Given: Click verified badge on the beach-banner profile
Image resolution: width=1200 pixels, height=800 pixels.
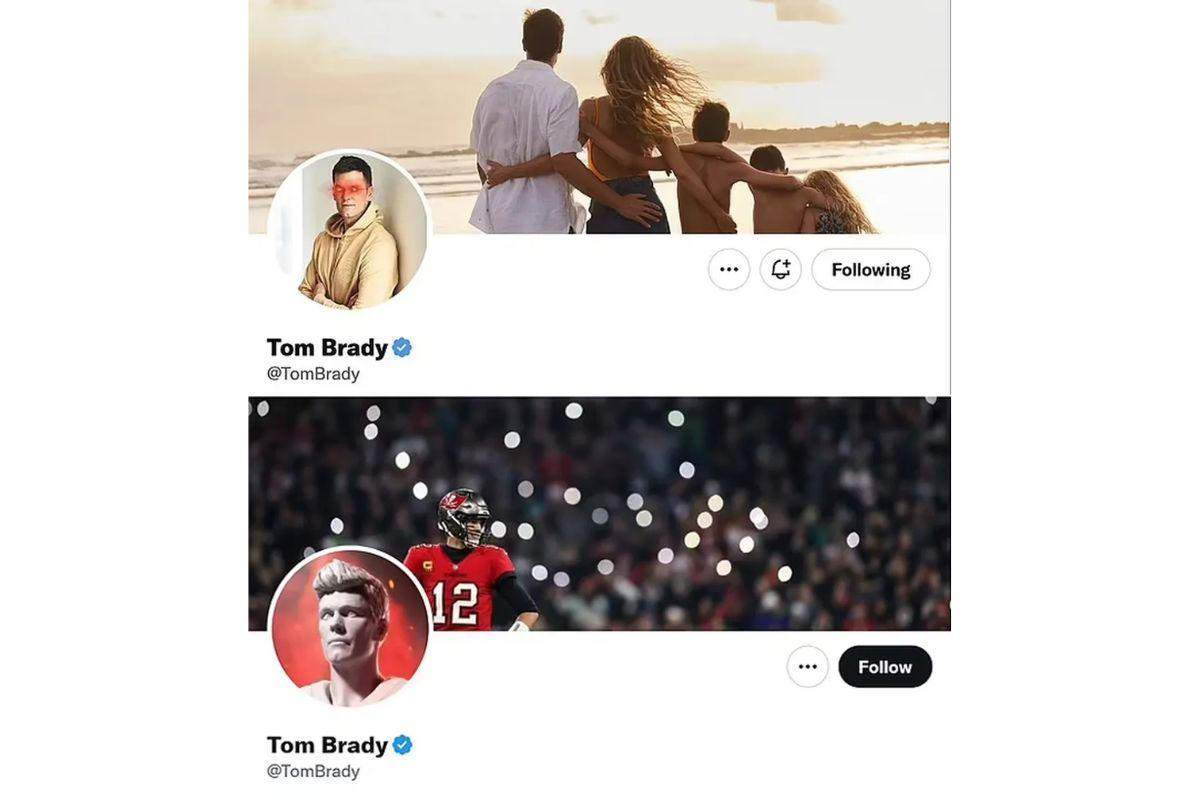Looking at the screenshot, I should tap(402, 348).
